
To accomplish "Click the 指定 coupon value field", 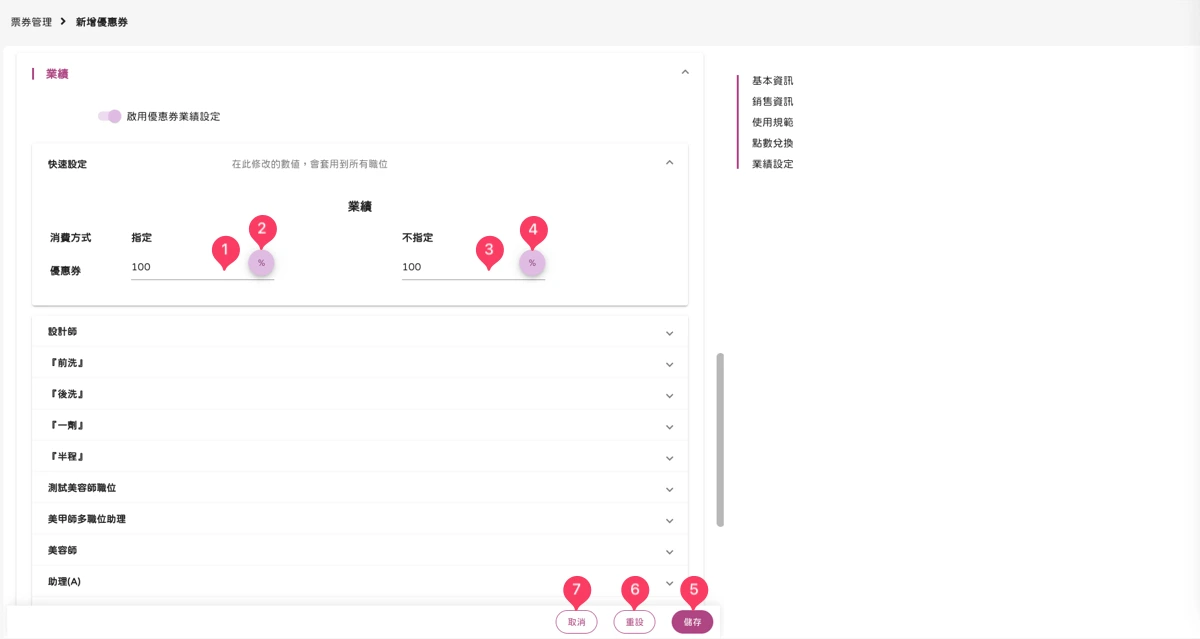I will pos(189,267).
